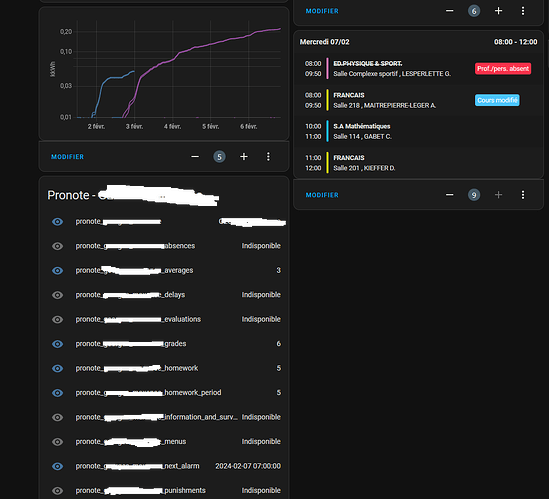
Task: Click the Pronote card title
Action: [133, 195]
